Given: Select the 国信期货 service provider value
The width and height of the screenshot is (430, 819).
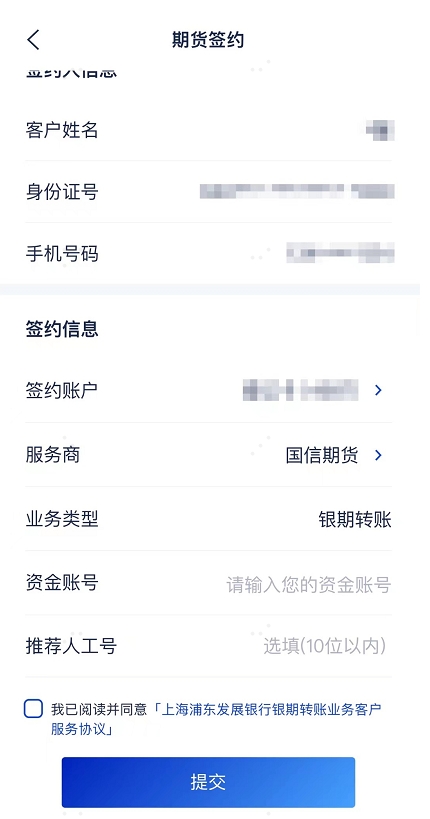Looking at the screenshot, I should tap(322, 455).
